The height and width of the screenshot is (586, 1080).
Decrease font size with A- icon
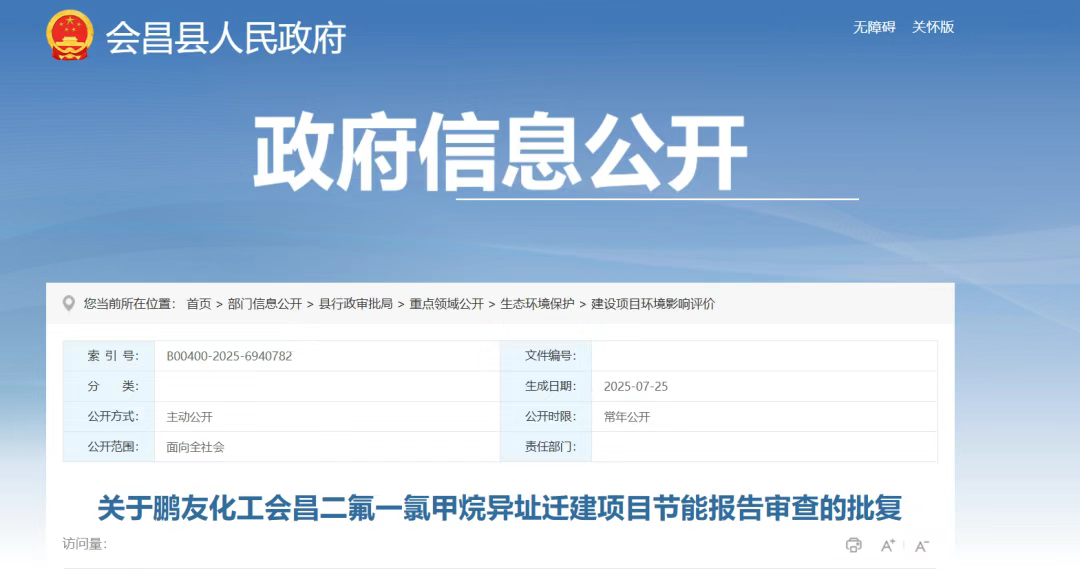click(x=922, y=546)
